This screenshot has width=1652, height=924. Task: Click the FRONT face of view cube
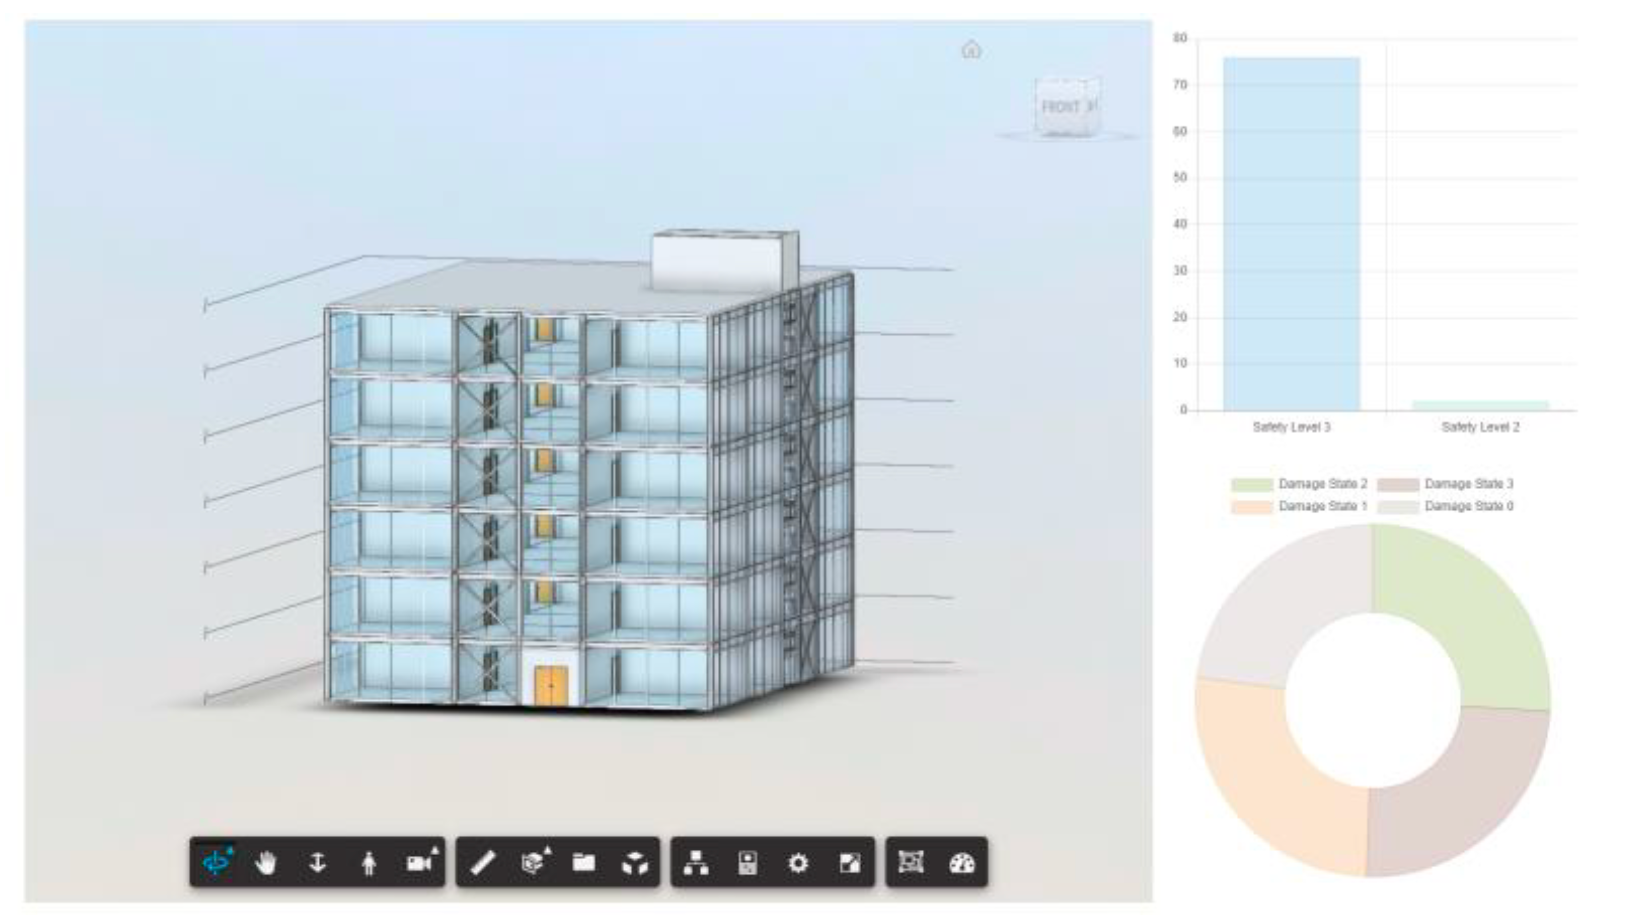click(x=1064, y=107)
